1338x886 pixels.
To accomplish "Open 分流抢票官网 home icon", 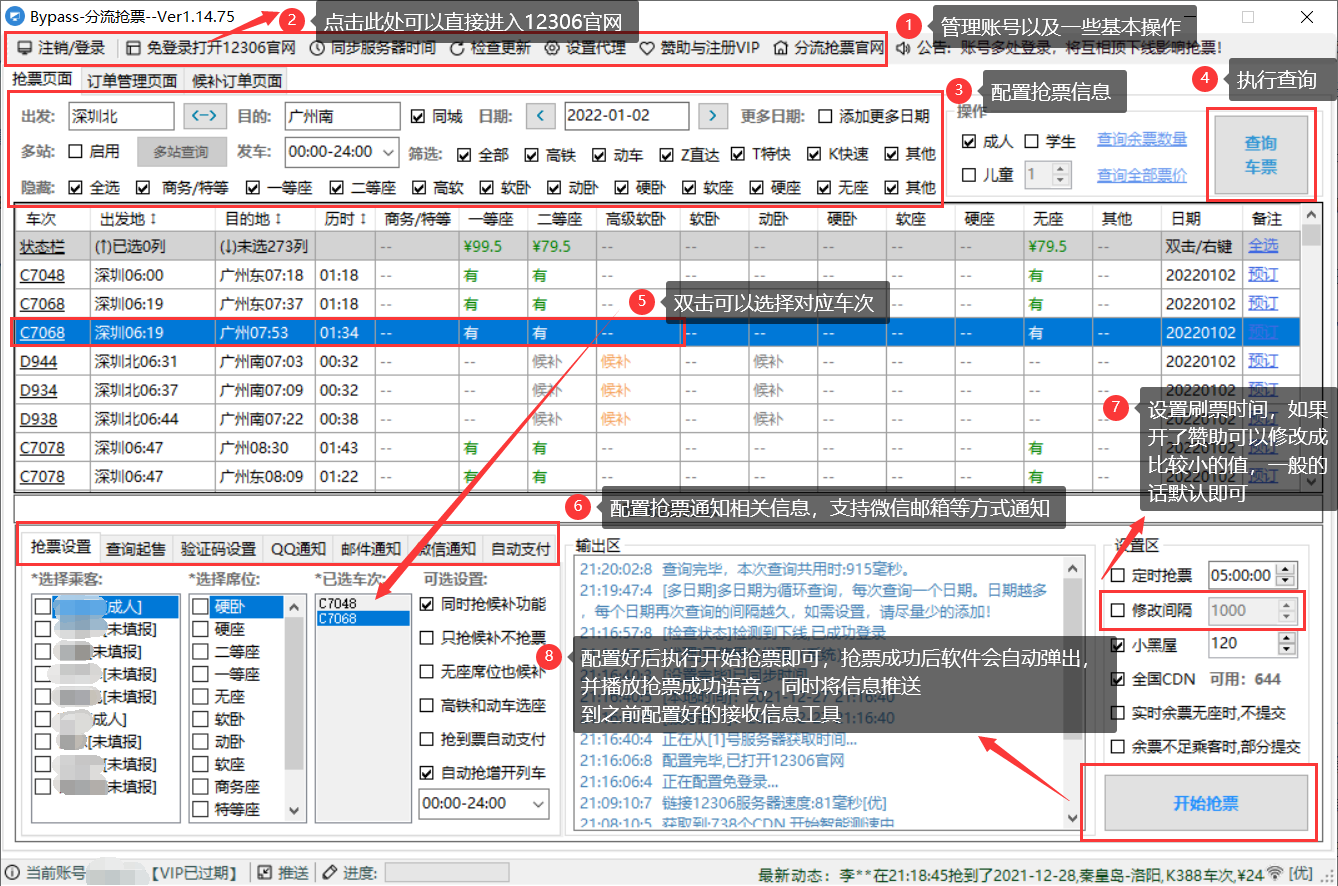I will tap(781, 48).
